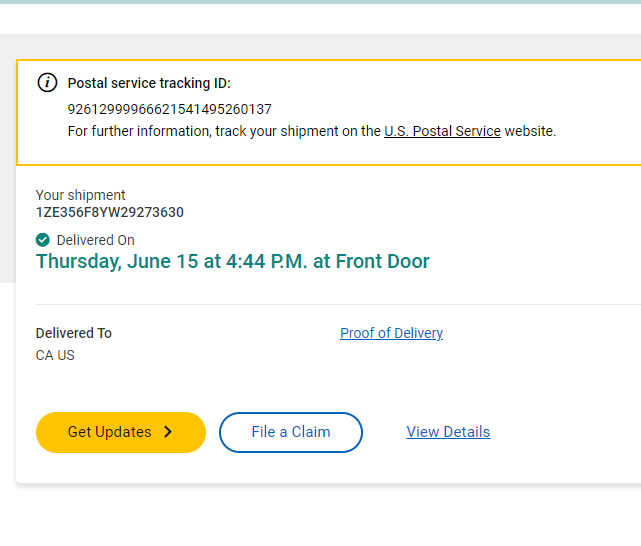
Task: Click the horizontal divider above Delivered To
Action: pos(338,304)
